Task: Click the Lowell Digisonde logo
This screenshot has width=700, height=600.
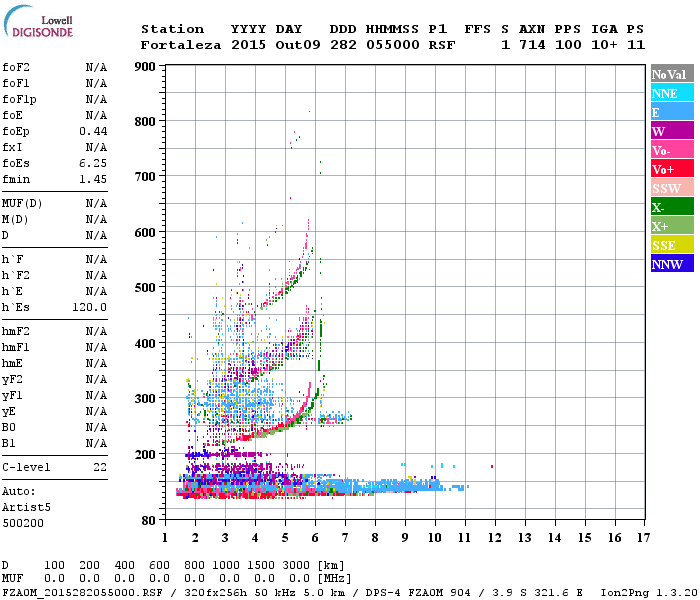Action: [x=38, y=21]
